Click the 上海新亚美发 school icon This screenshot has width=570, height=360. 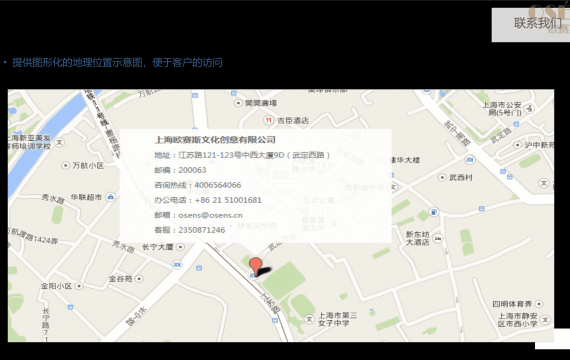click(x=59, y=142)
